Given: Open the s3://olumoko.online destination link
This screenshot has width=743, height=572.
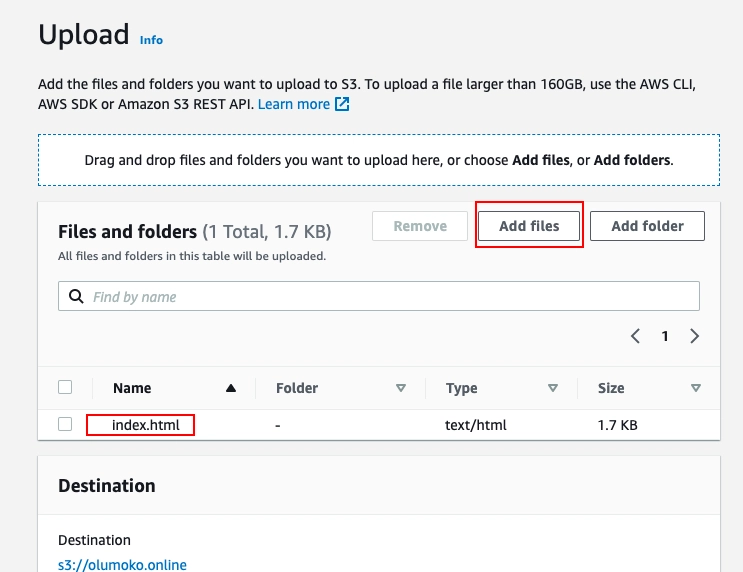Looking at the screenshot, I should click(x=122, y=564).
